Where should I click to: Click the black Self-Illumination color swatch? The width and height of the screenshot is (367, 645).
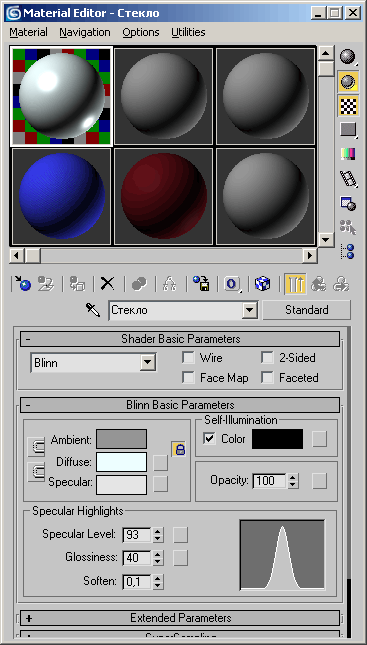tap(277, 439)
